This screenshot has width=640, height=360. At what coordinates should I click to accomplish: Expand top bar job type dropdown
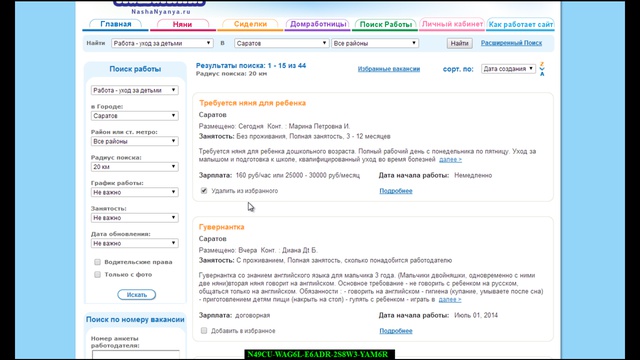point(162,43)
